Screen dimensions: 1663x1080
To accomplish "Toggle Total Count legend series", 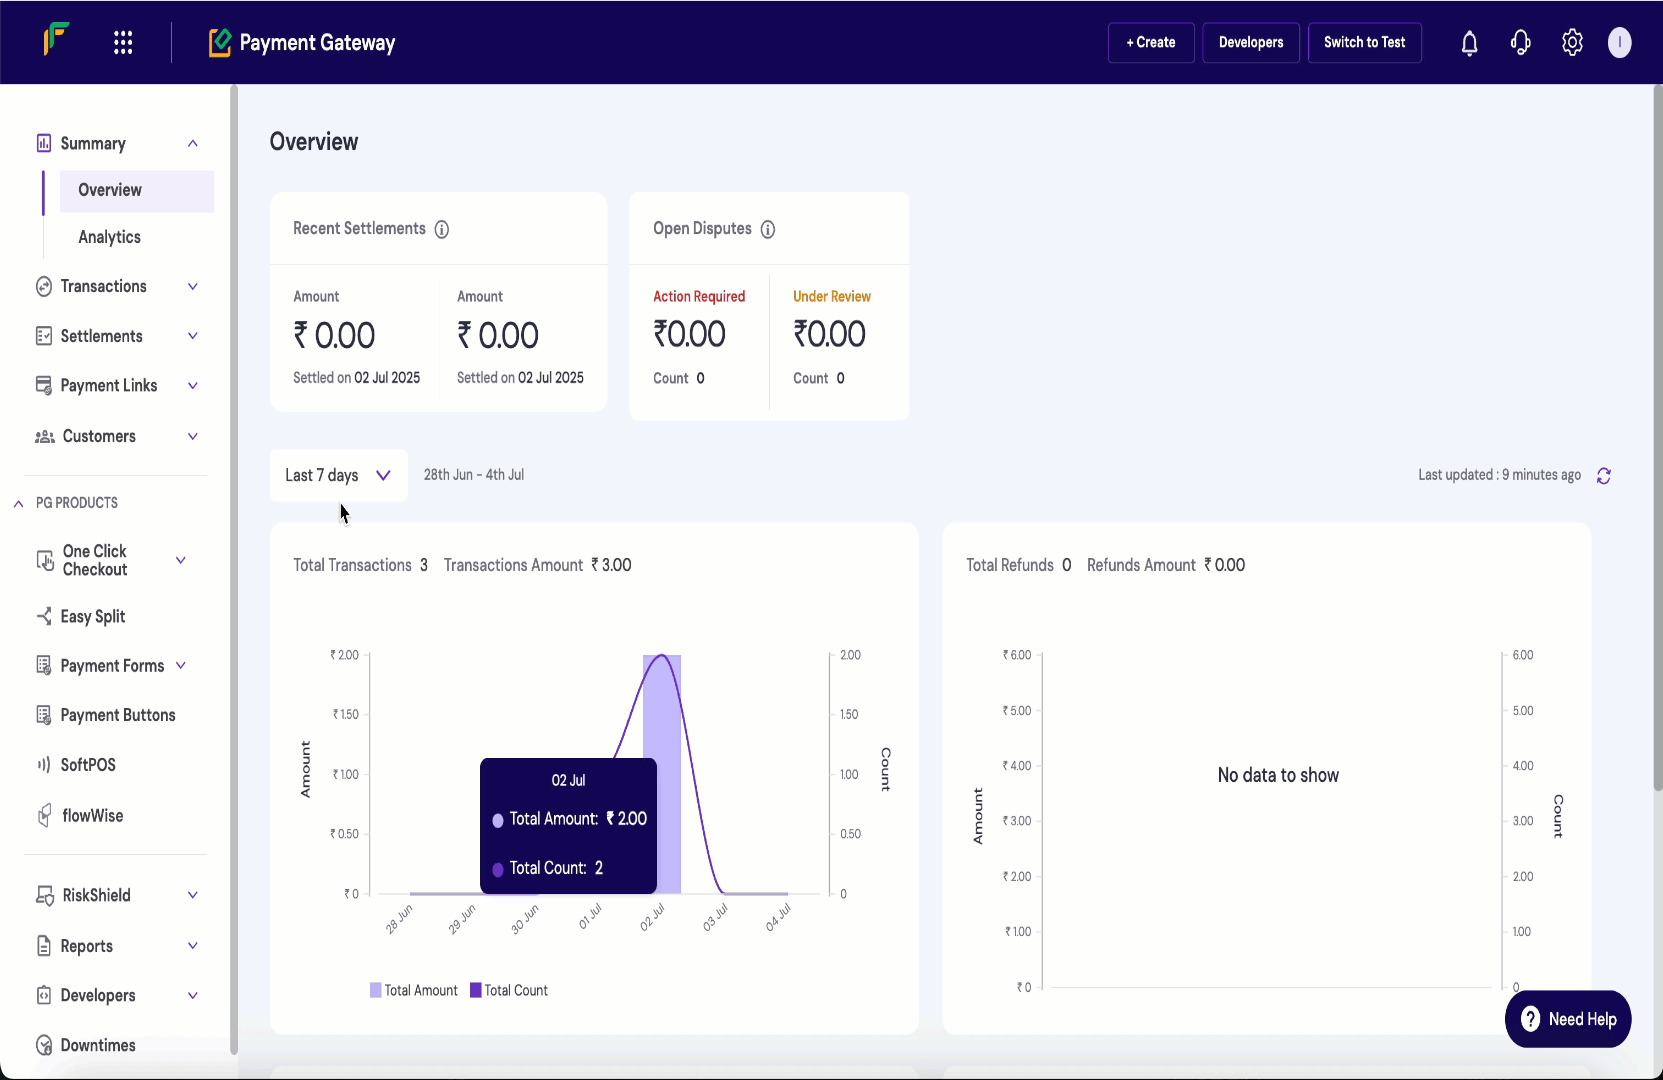I will pos(509,990).
